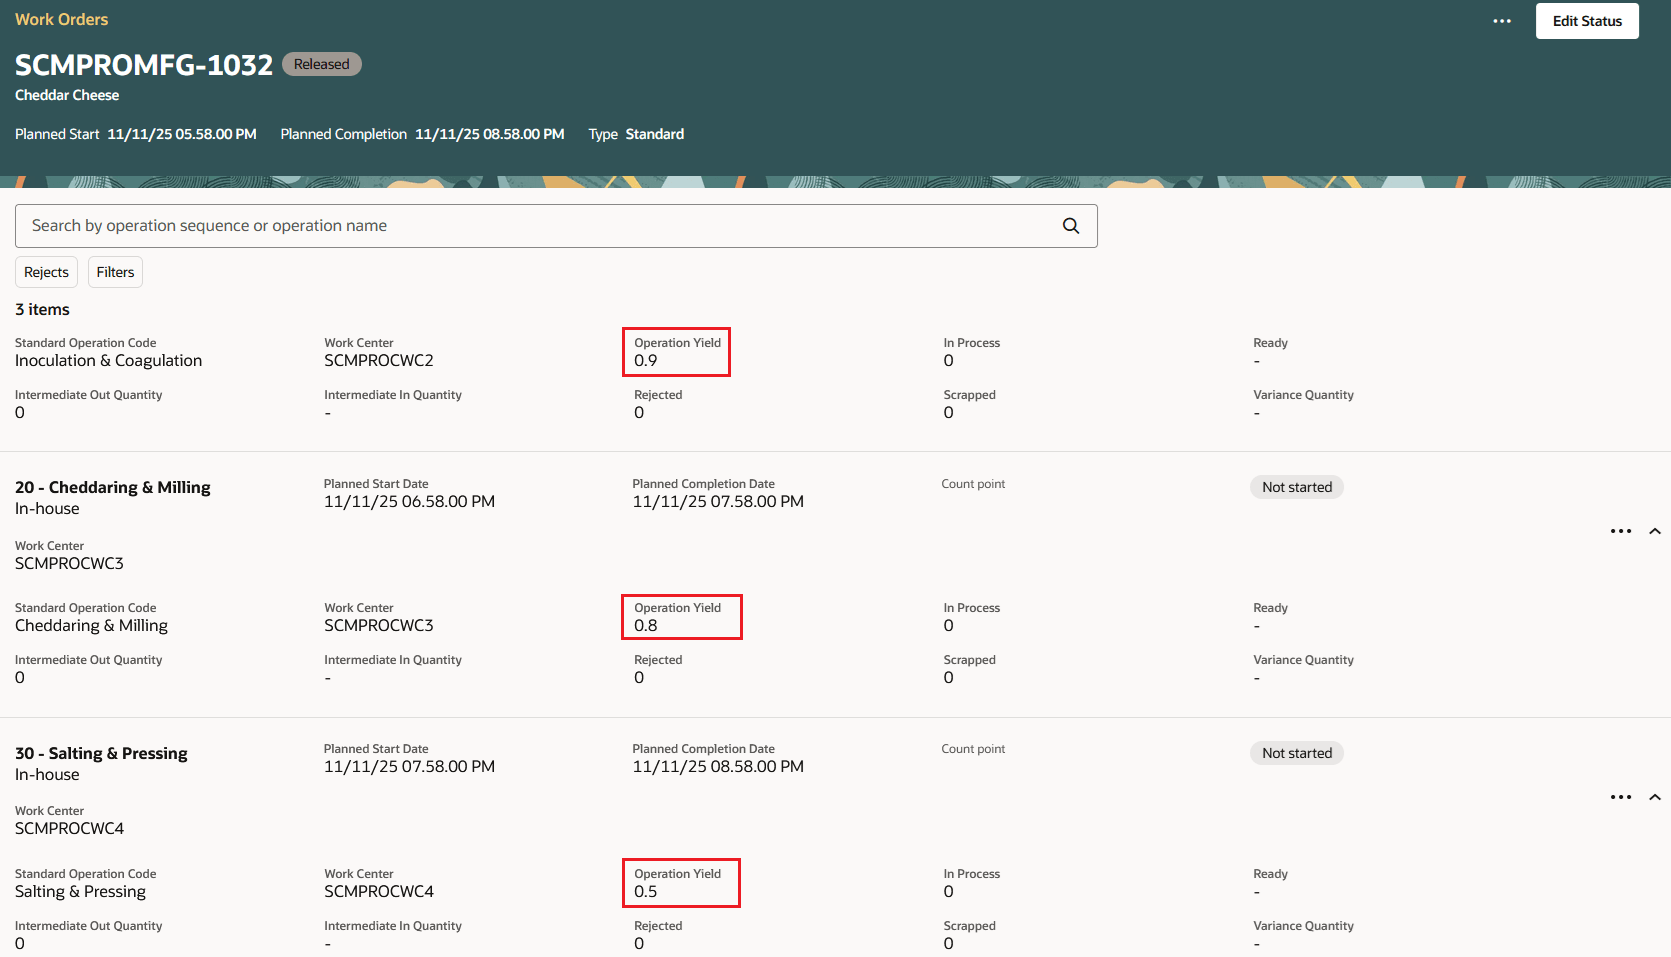
Task: Collapse the Salting & Pressing operation section
Action: coord(1656,797)
